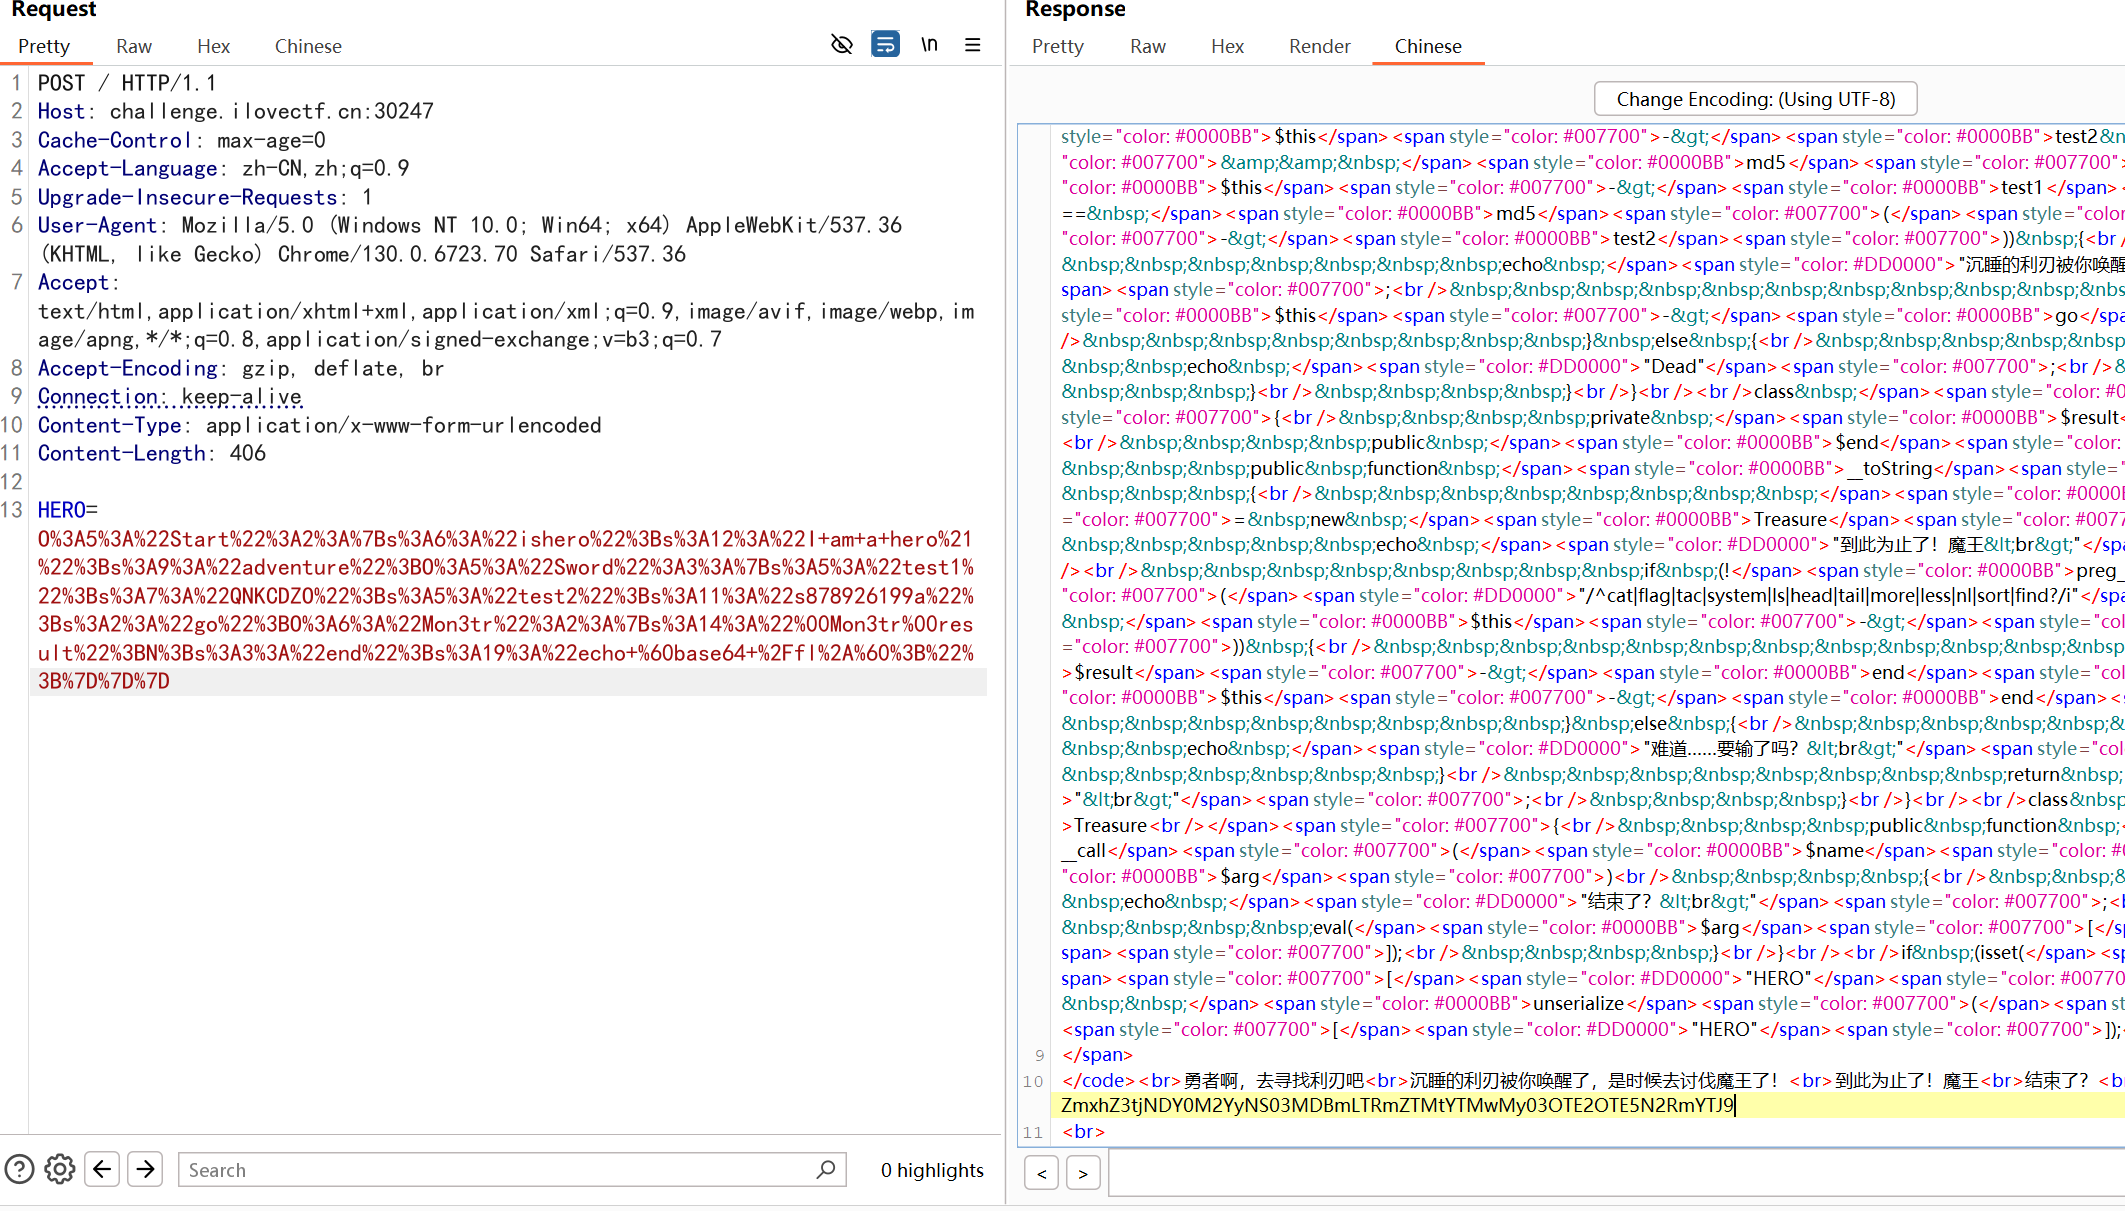Open the Request hamburger options menu
The height and width of the screenshot is (1211, 2125).
point(972,45)
